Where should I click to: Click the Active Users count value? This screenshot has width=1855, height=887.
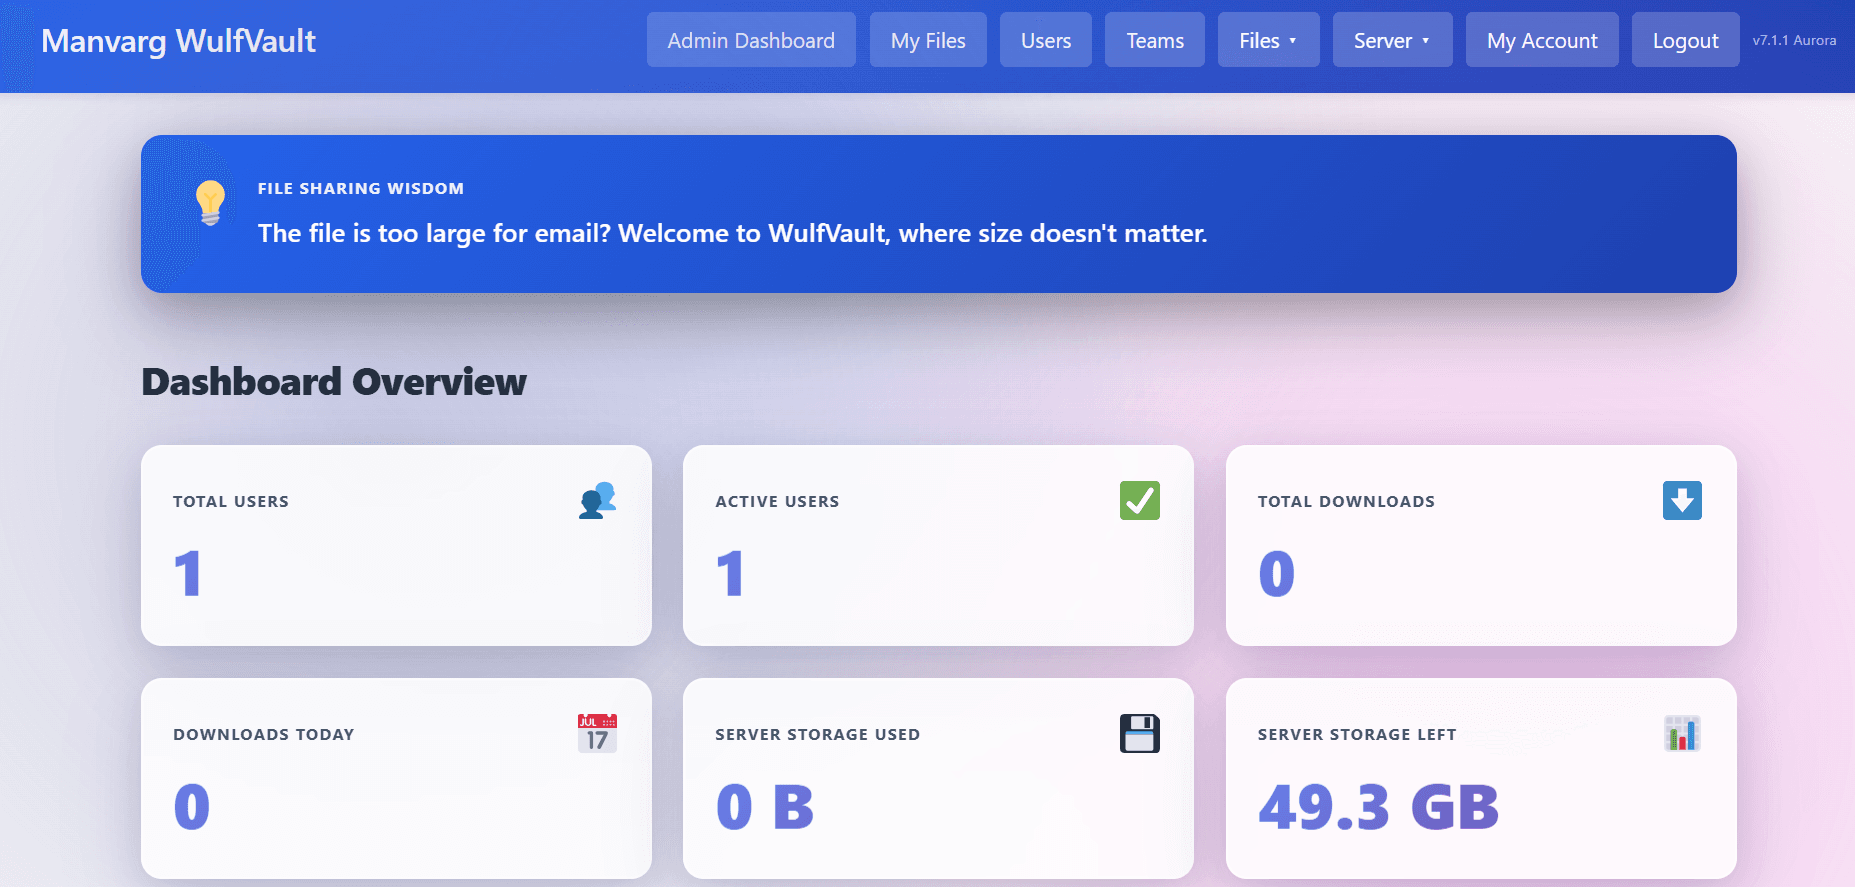[730, 573]
